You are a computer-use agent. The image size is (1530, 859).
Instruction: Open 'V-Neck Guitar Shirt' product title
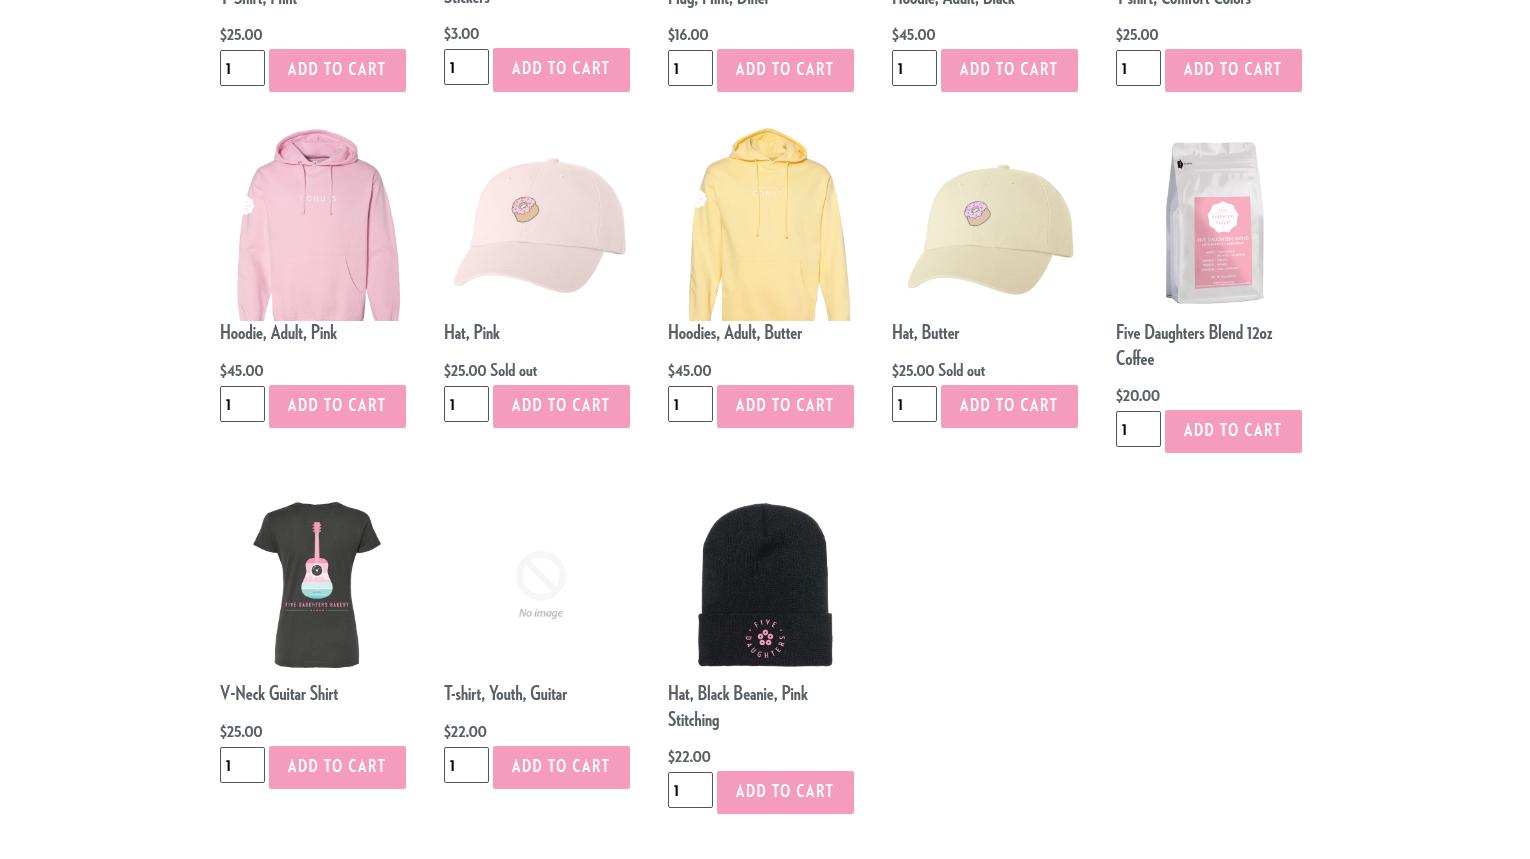tap(279, 694)
